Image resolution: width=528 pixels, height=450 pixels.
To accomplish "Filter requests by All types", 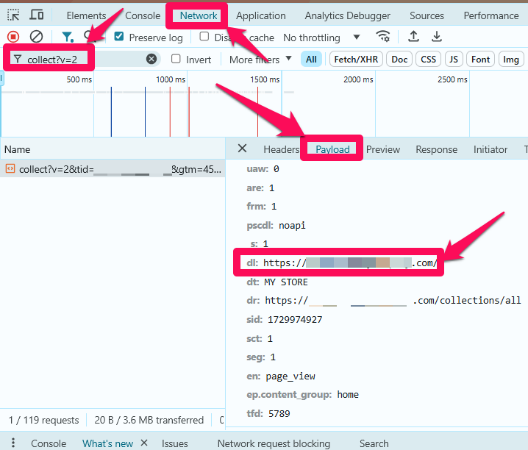I will pyautogui.click(x=311, y=59).
